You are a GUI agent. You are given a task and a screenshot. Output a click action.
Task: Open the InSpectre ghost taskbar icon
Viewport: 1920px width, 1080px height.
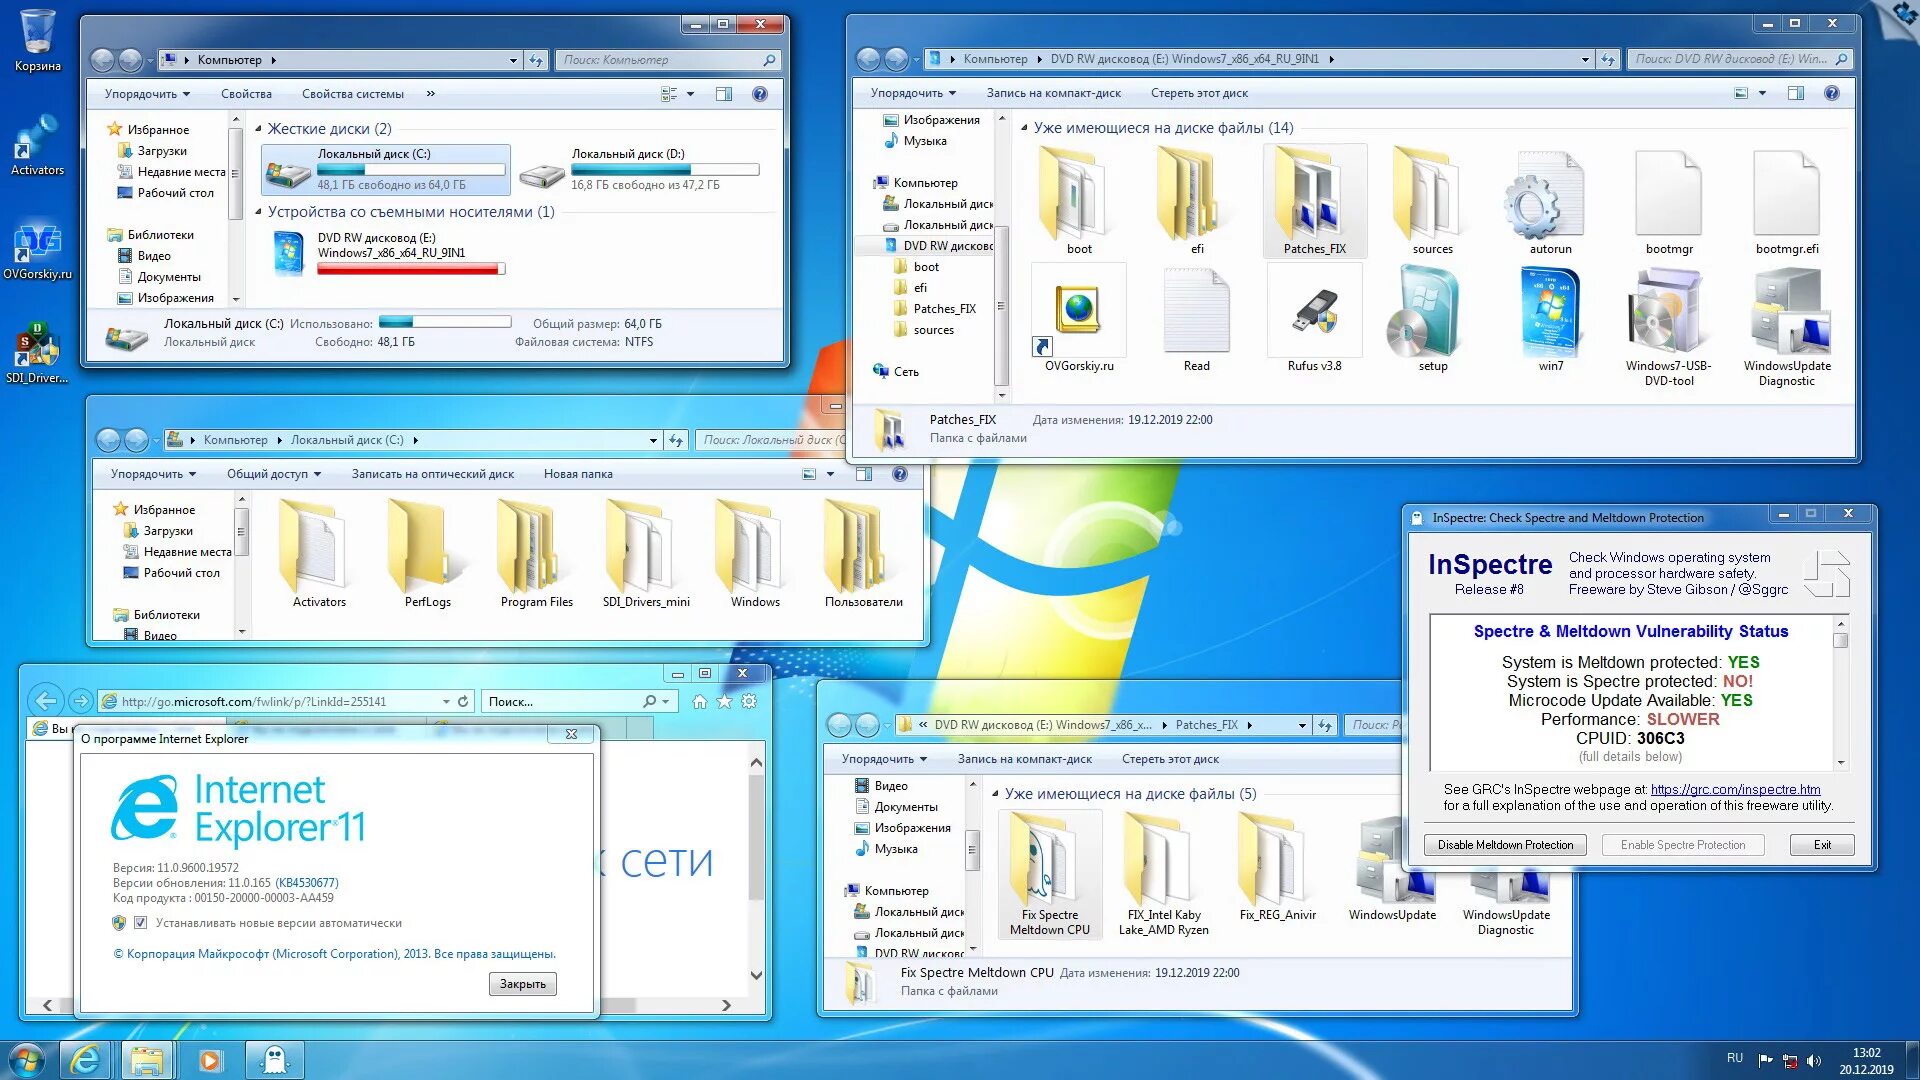click(275, 1059)
